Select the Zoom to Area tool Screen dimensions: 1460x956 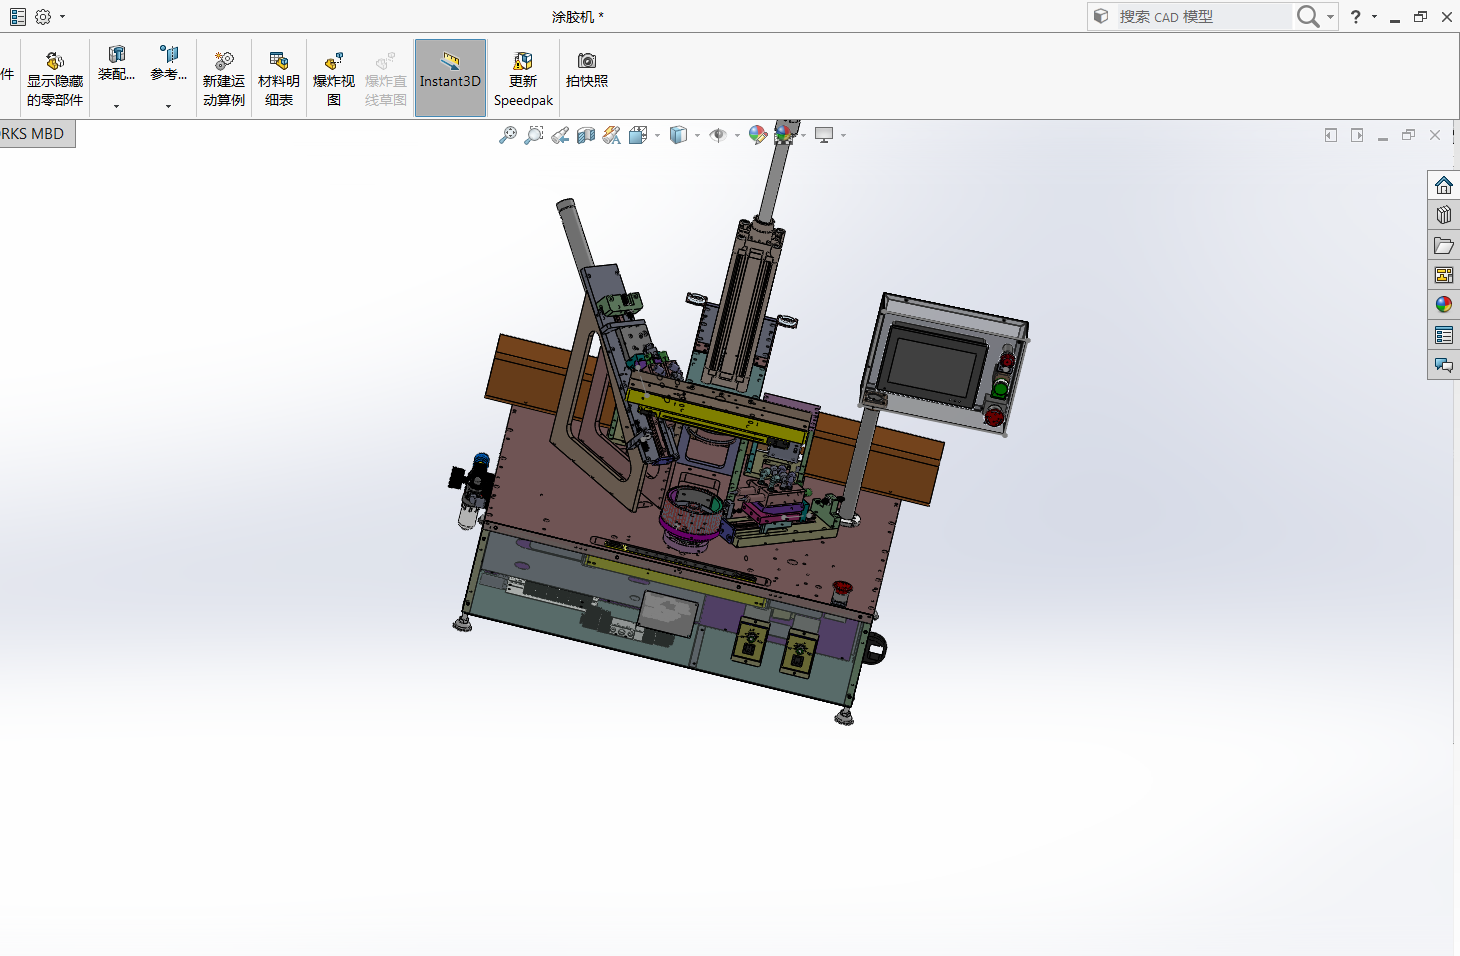coord(534,135)
